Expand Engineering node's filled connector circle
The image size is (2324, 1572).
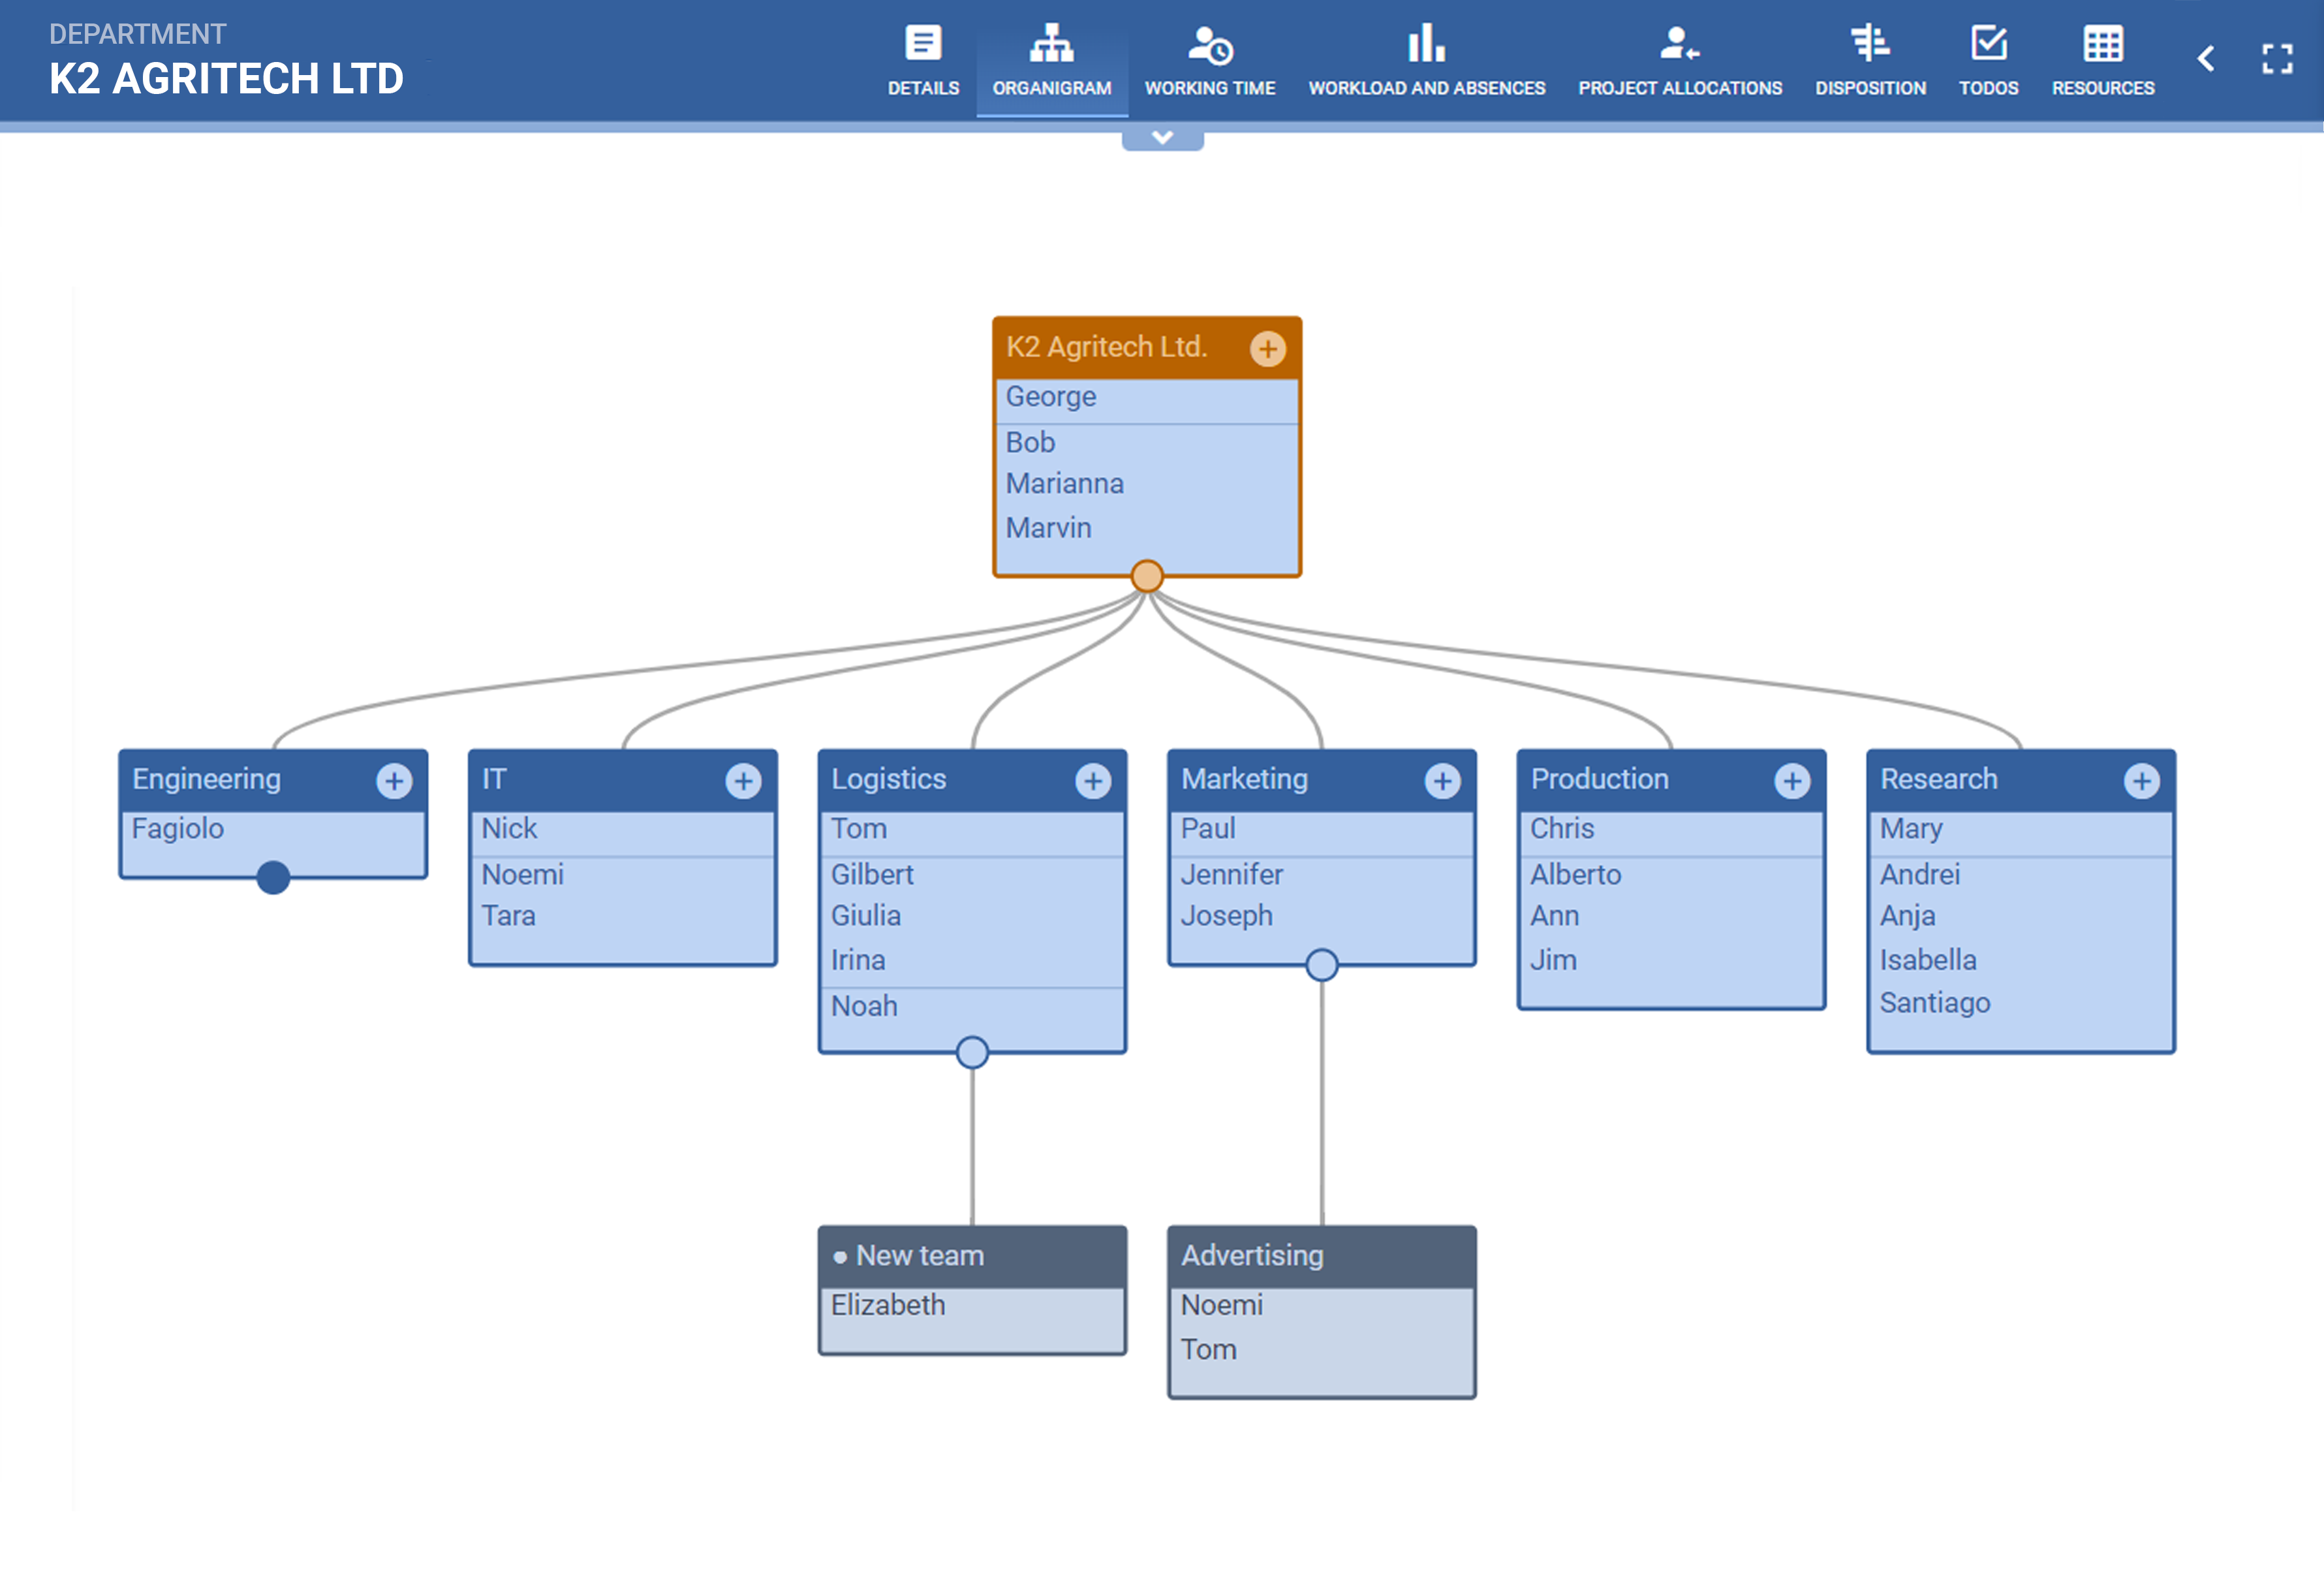[x=273, y=878]
